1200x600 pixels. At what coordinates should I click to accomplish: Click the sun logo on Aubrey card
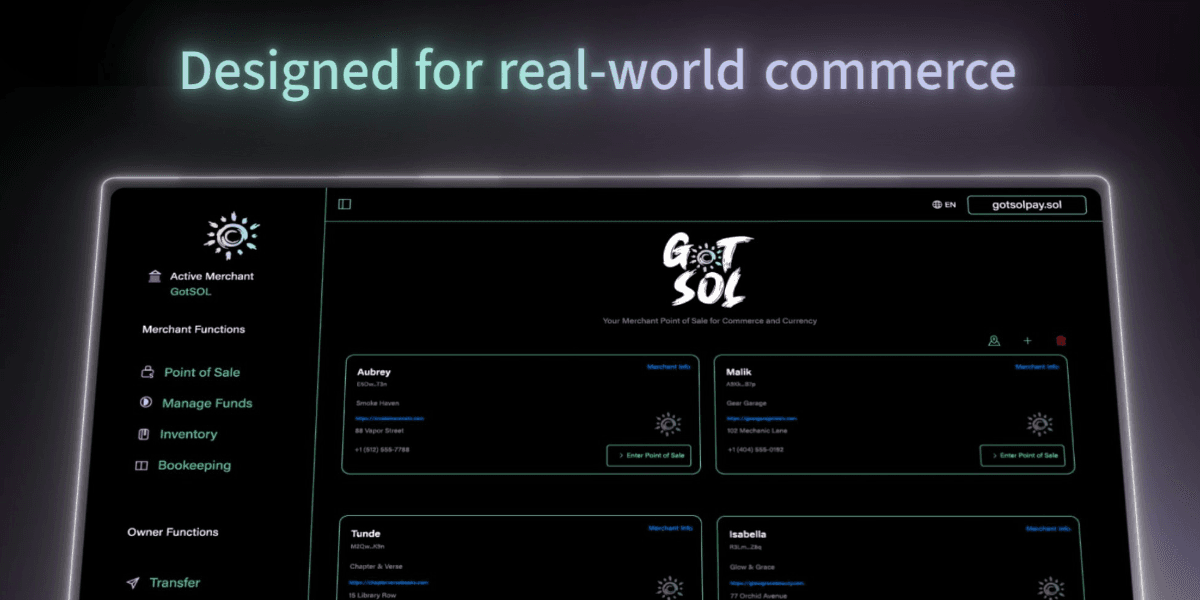pyautogui.click(x=668, y=424)
